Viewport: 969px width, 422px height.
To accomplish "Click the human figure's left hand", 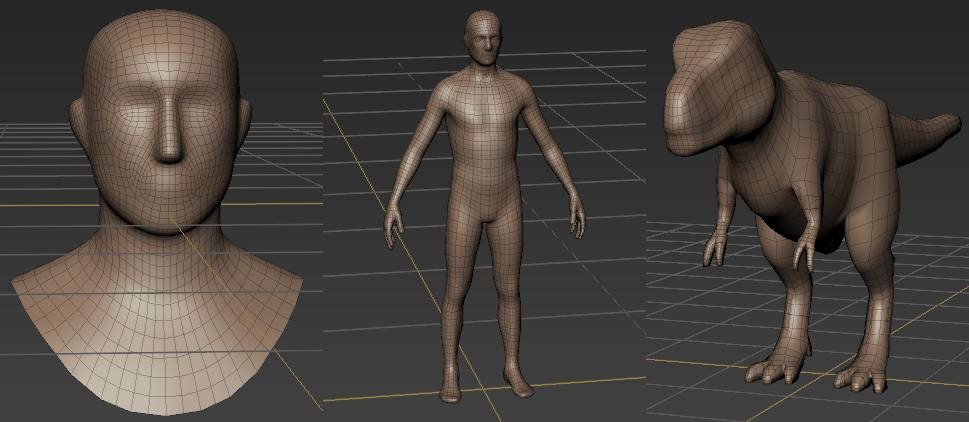I will tap(393, 227).
